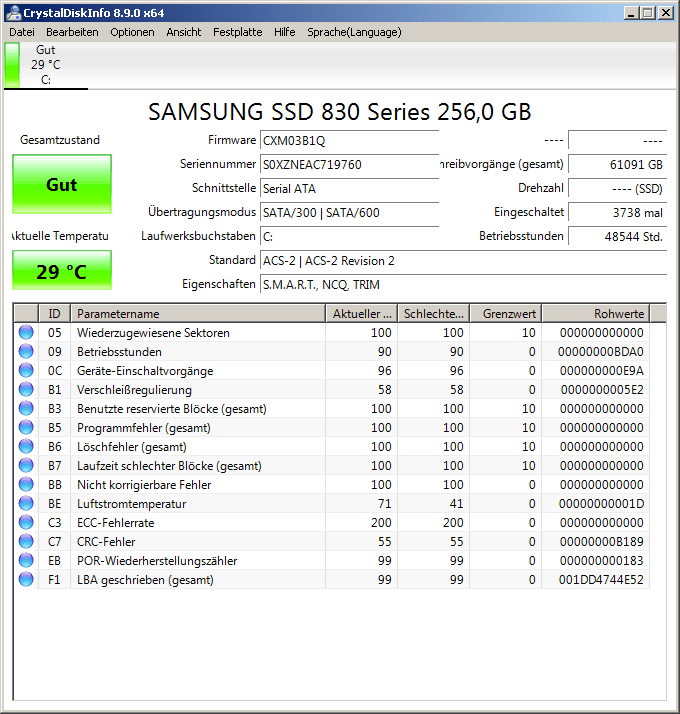This screenshot has height=714, width=680.
Task: Click the ID column header
Action: (54, 314)
